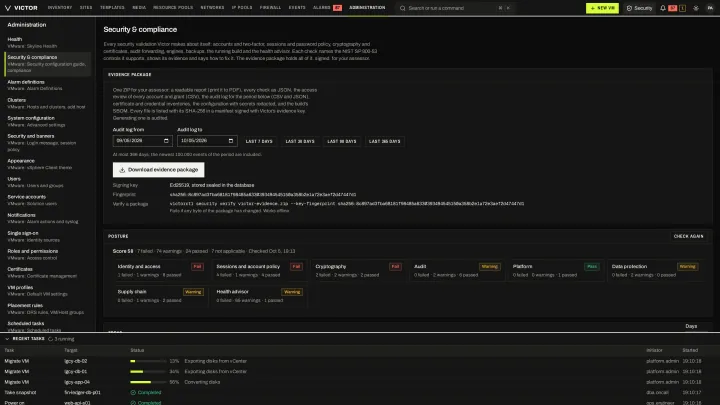Click the spinner icon next to 3 running
This screenshot has width=720, height=405.
point(51,339)
